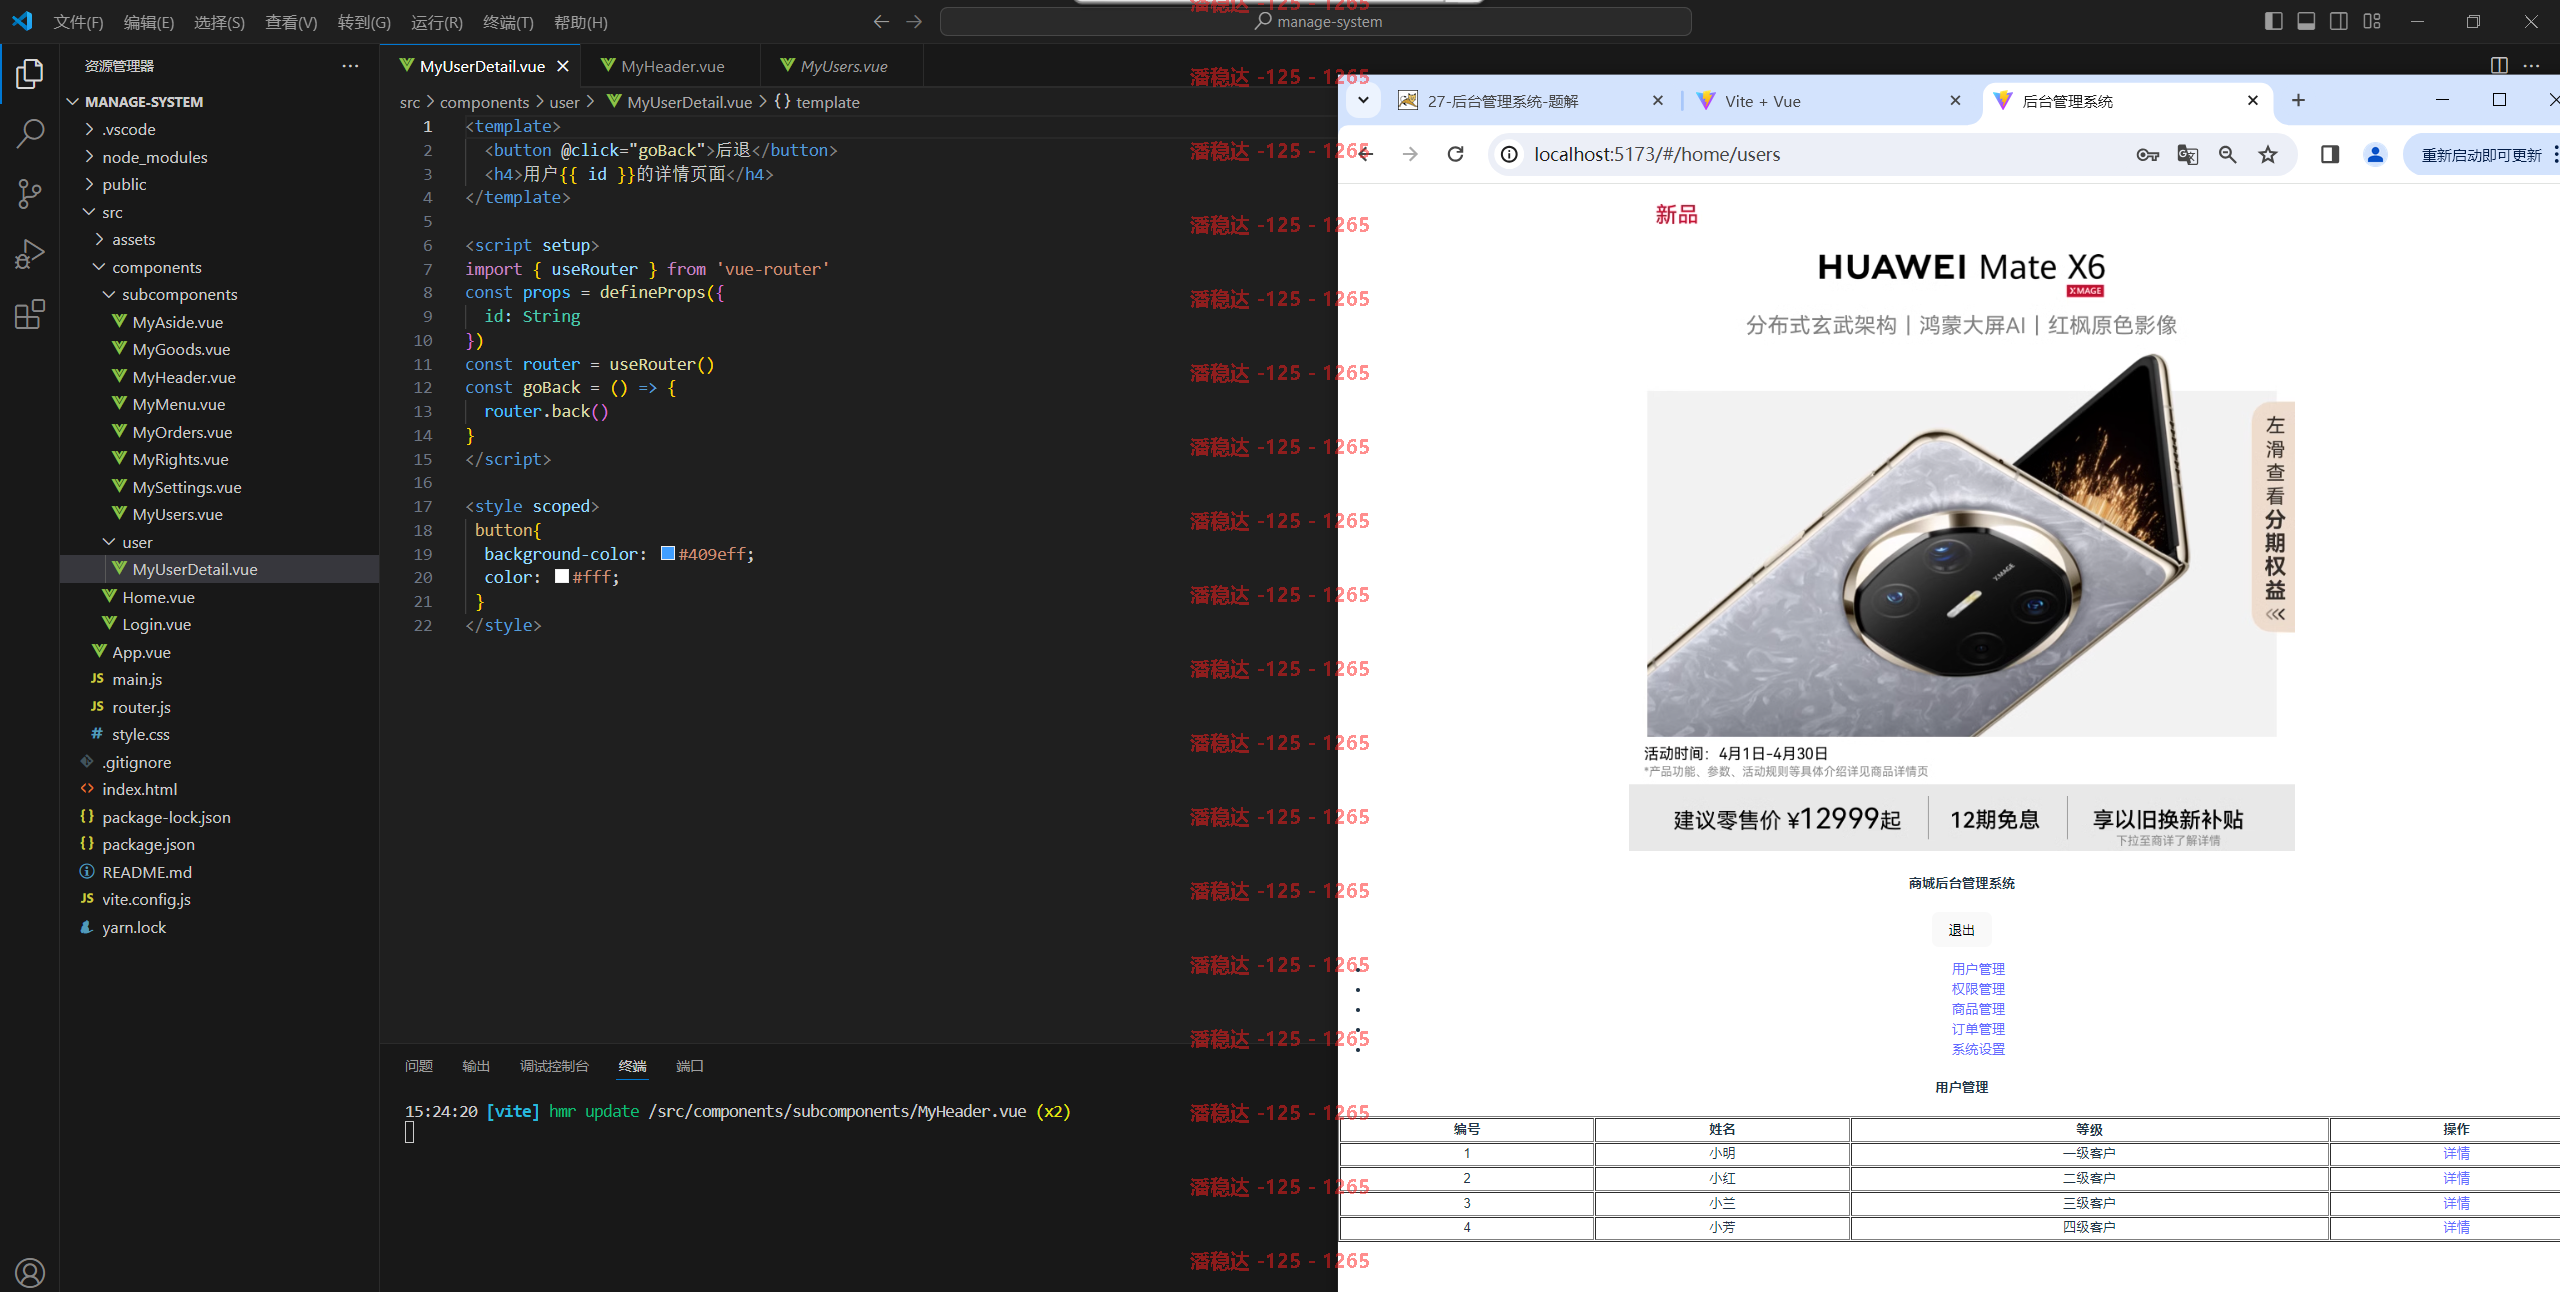The width and height of the screenshot is (2560, 1292).
Task: Open the Accounts menu in VS Code
Action: (x=30, y=1272)
